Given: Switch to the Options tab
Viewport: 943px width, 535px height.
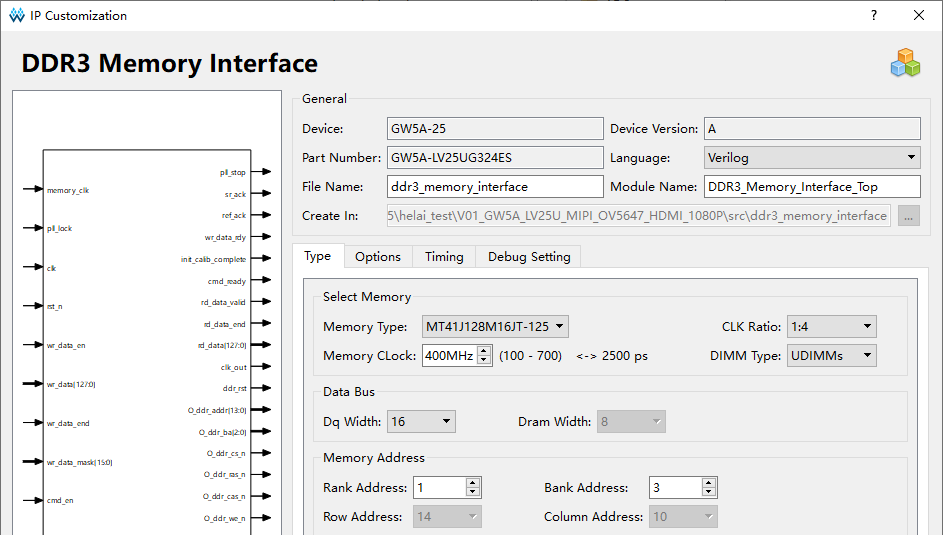Looking at the screenshot, I should (x=378, y=257).
